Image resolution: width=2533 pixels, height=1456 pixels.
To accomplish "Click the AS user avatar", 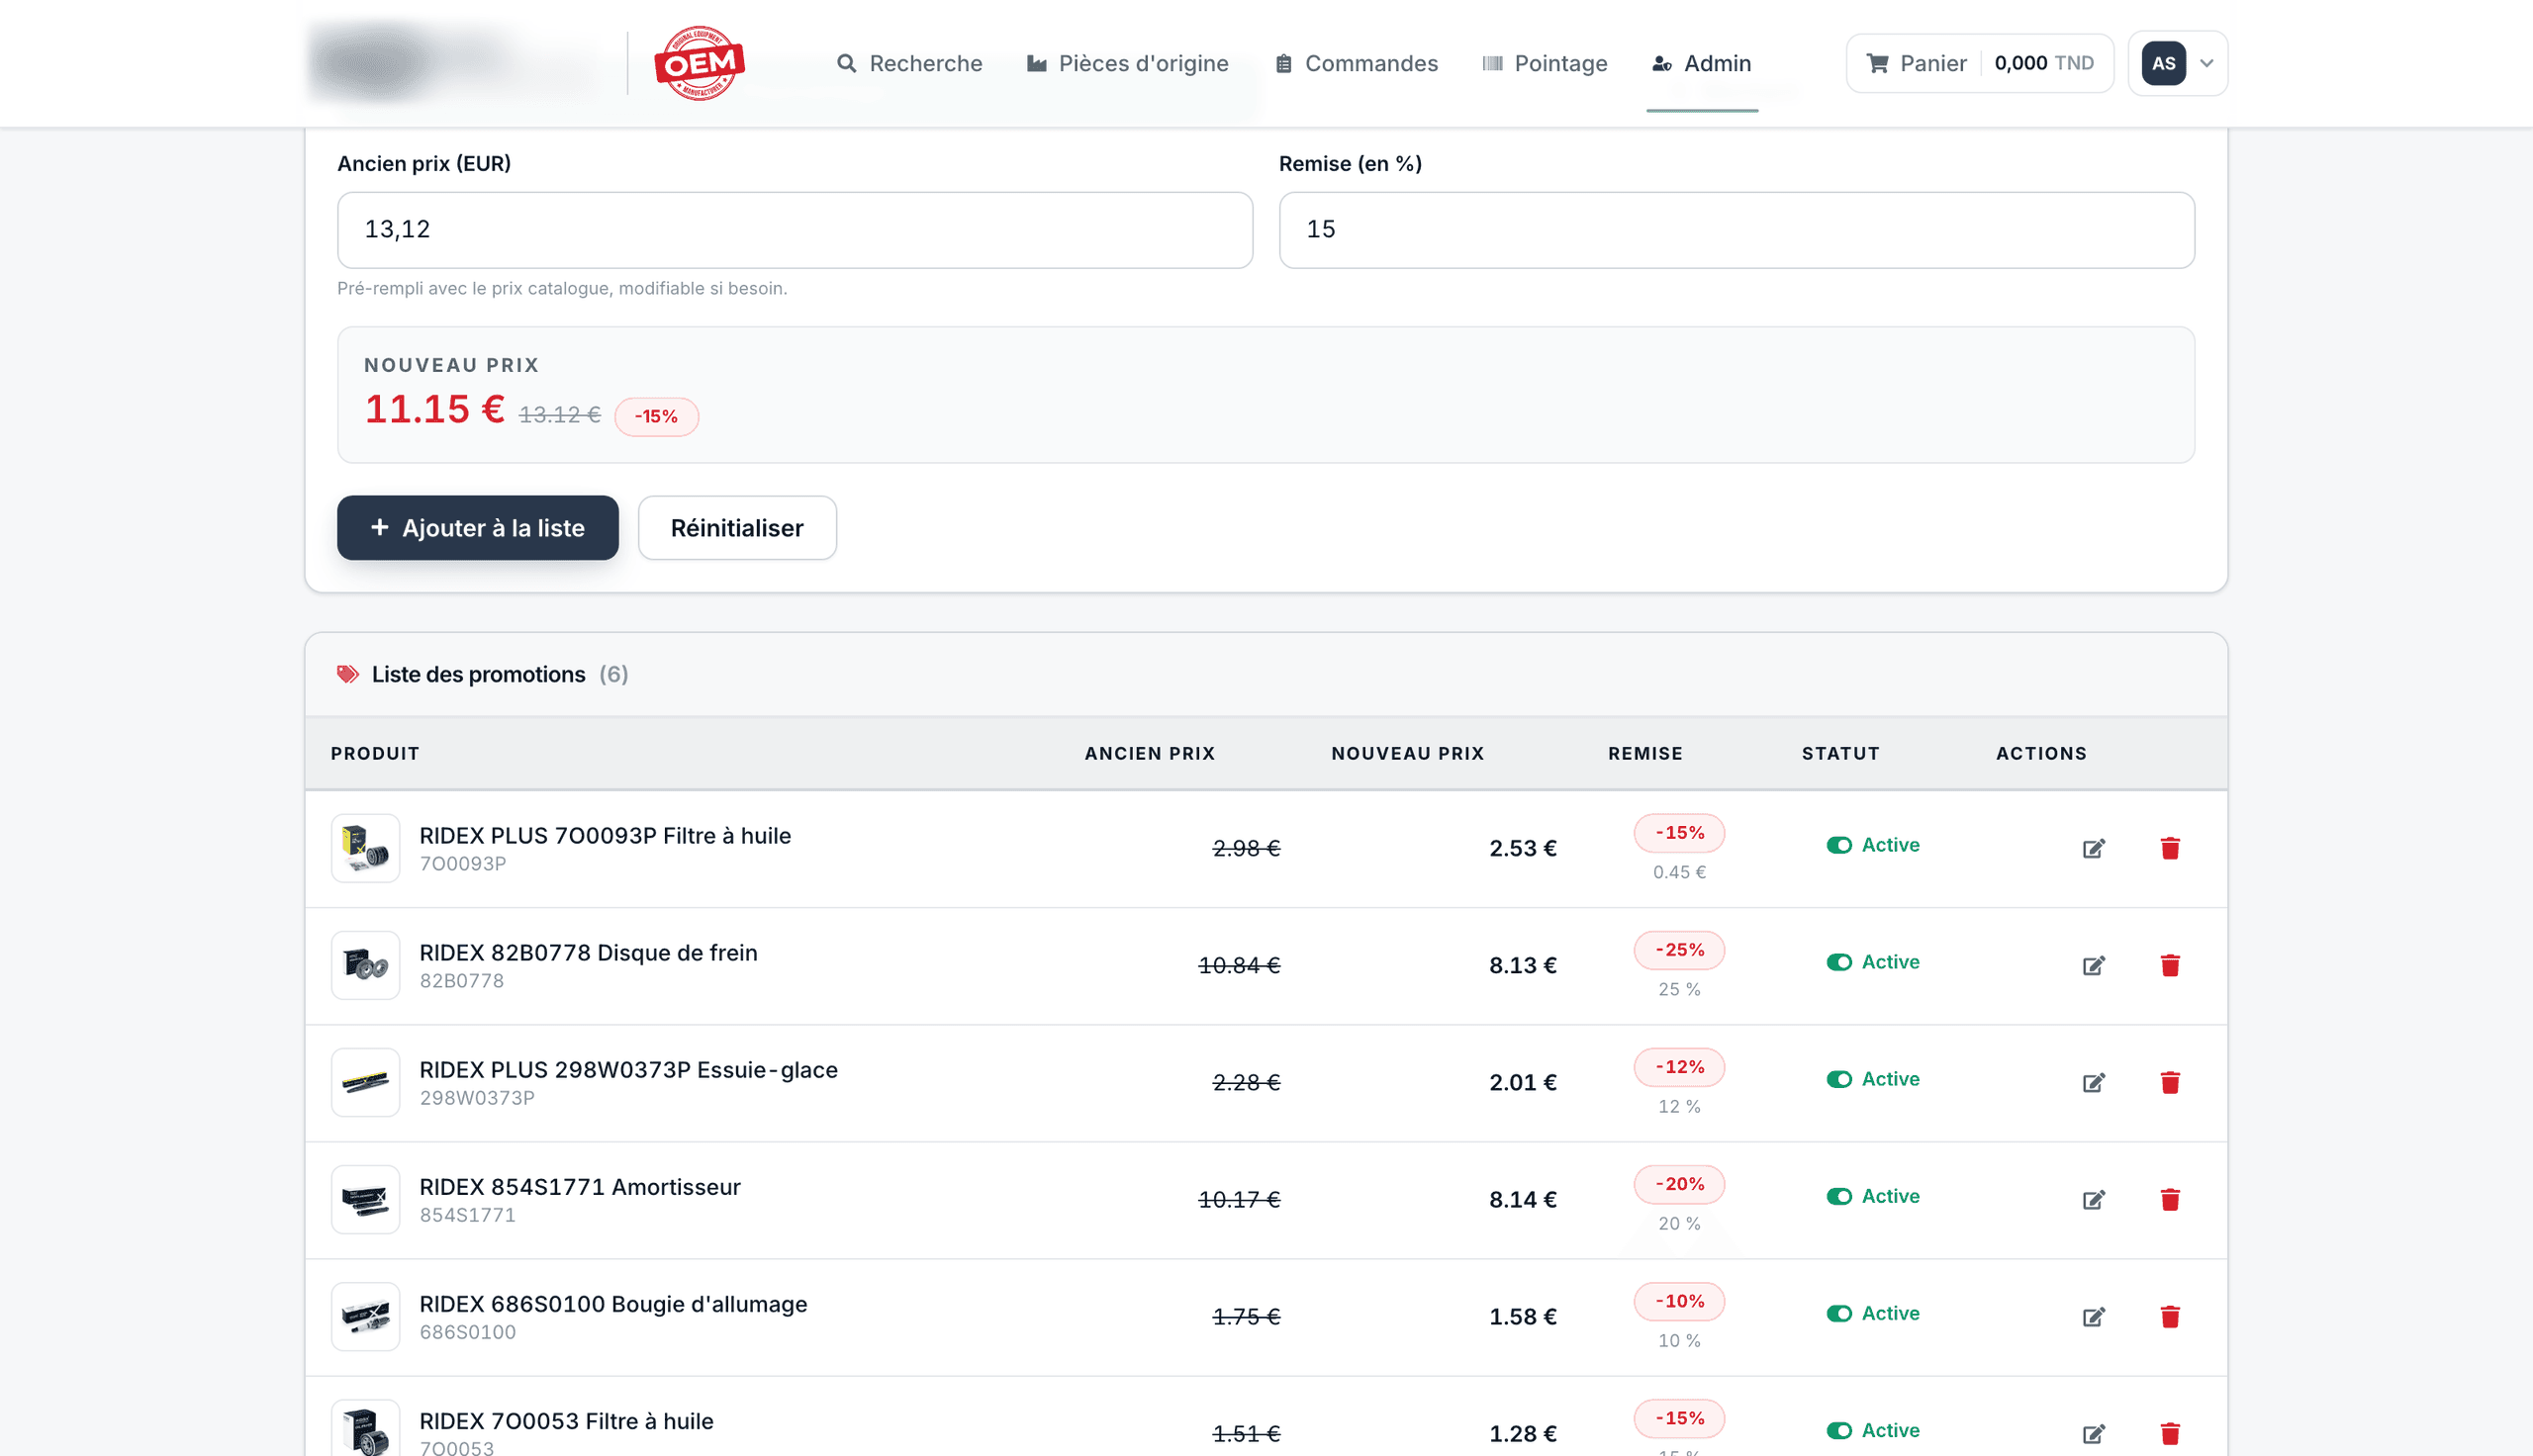I will tap(2163, 63).
